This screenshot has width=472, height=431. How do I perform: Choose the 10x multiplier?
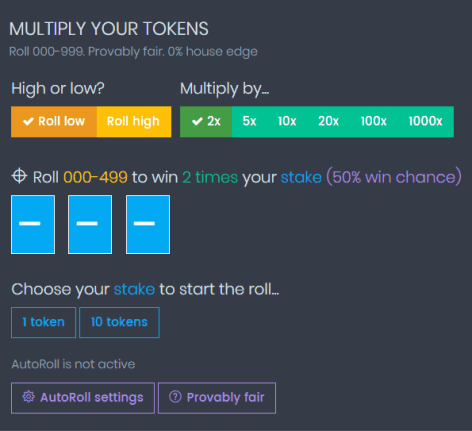(x=287, y=122)
